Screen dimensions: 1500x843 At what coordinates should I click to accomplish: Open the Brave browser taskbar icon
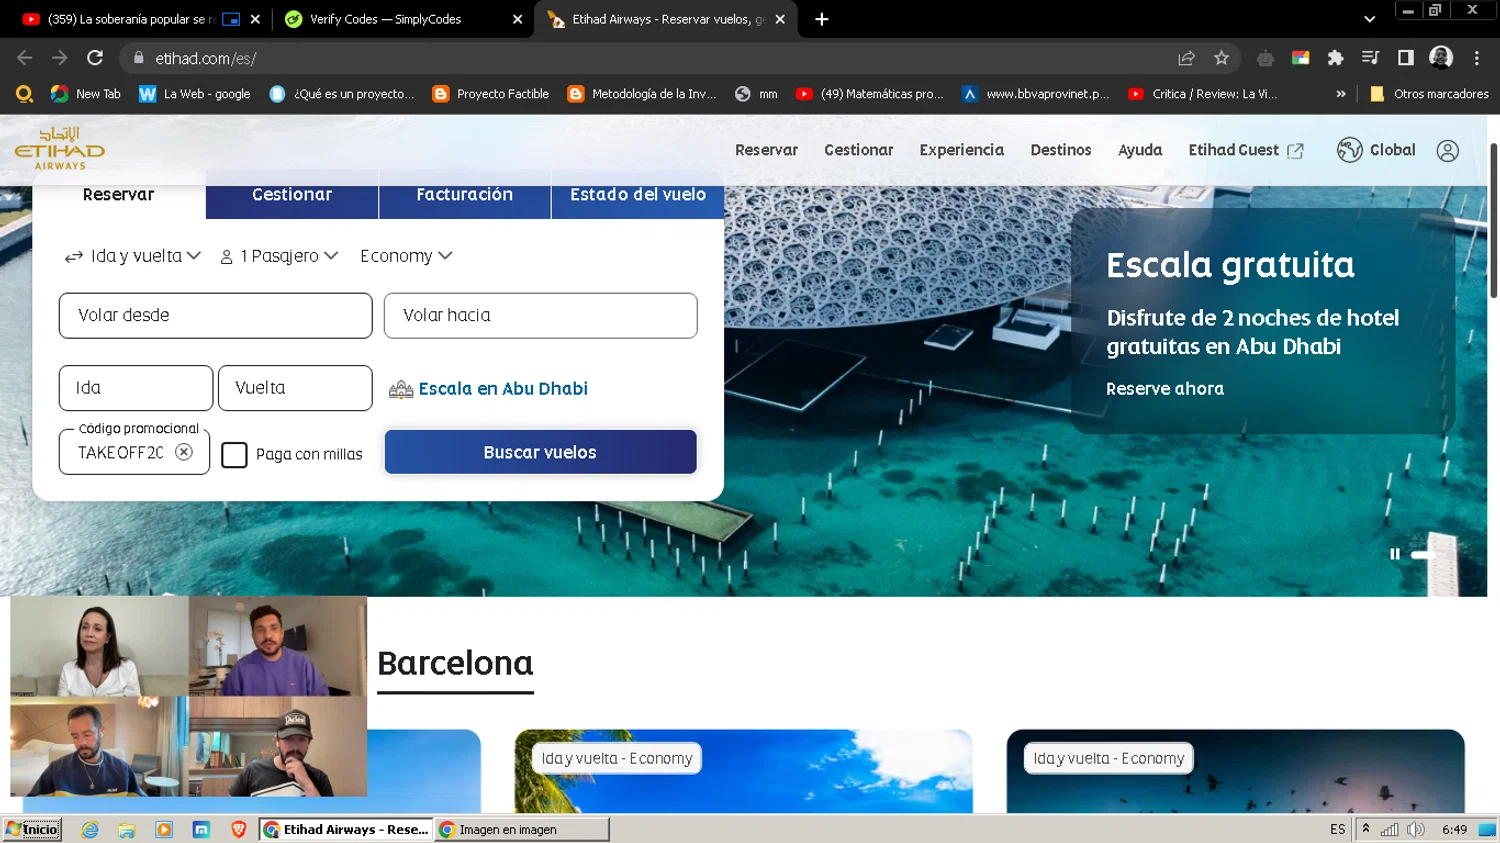coord(238,829)
